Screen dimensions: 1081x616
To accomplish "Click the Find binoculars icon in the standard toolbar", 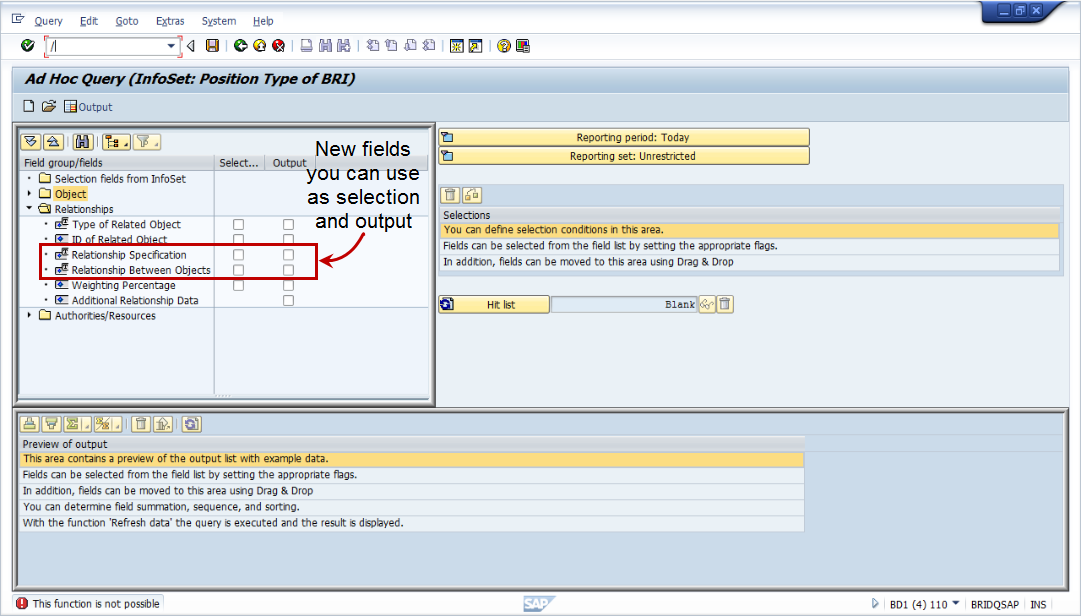I will [x=325, y=45].
